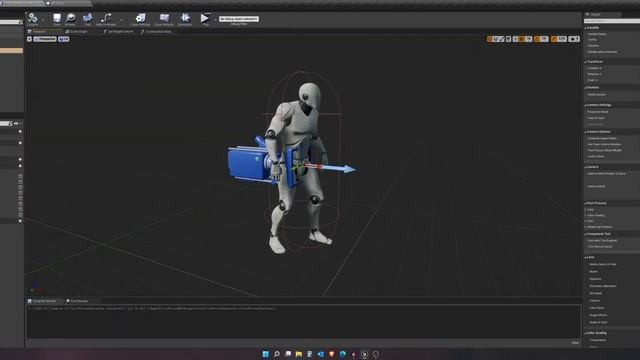Expand Chromatic Aberration under Lens
Screen dimensions: 640x360
pyautogui.click(x=602, y=286)
